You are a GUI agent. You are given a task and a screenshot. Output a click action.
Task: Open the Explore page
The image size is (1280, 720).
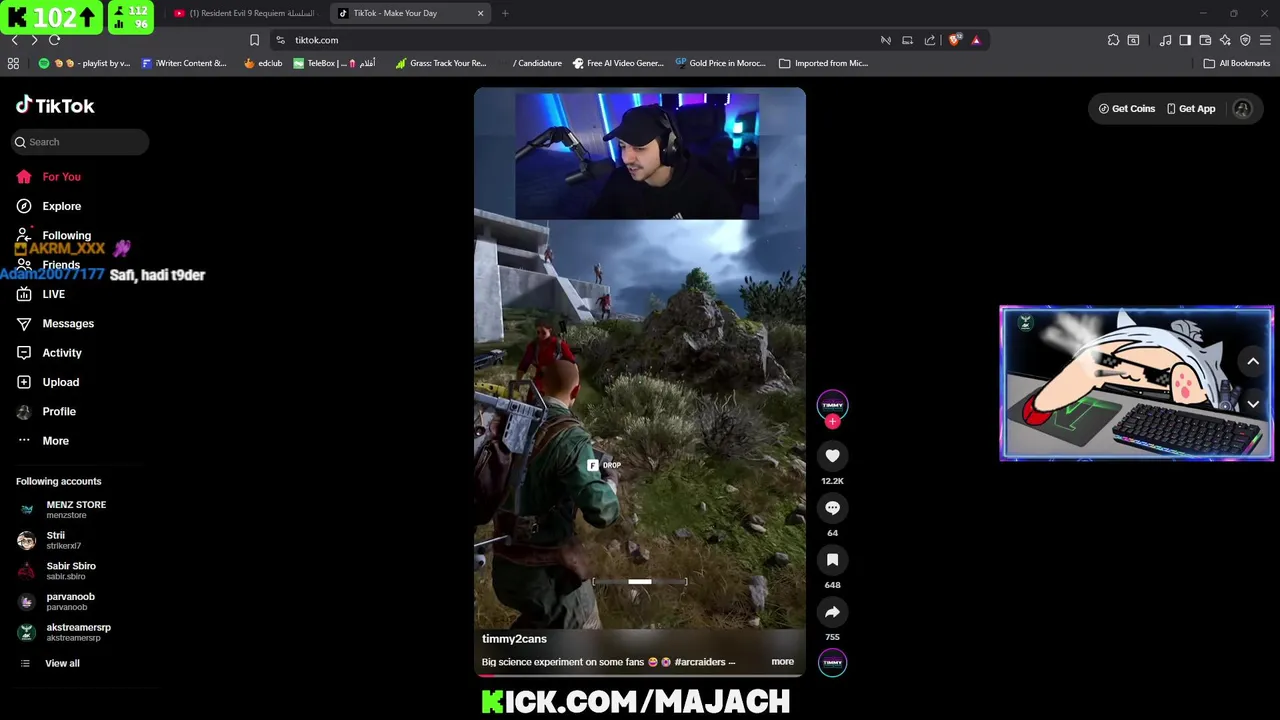(x=49, y=206)
